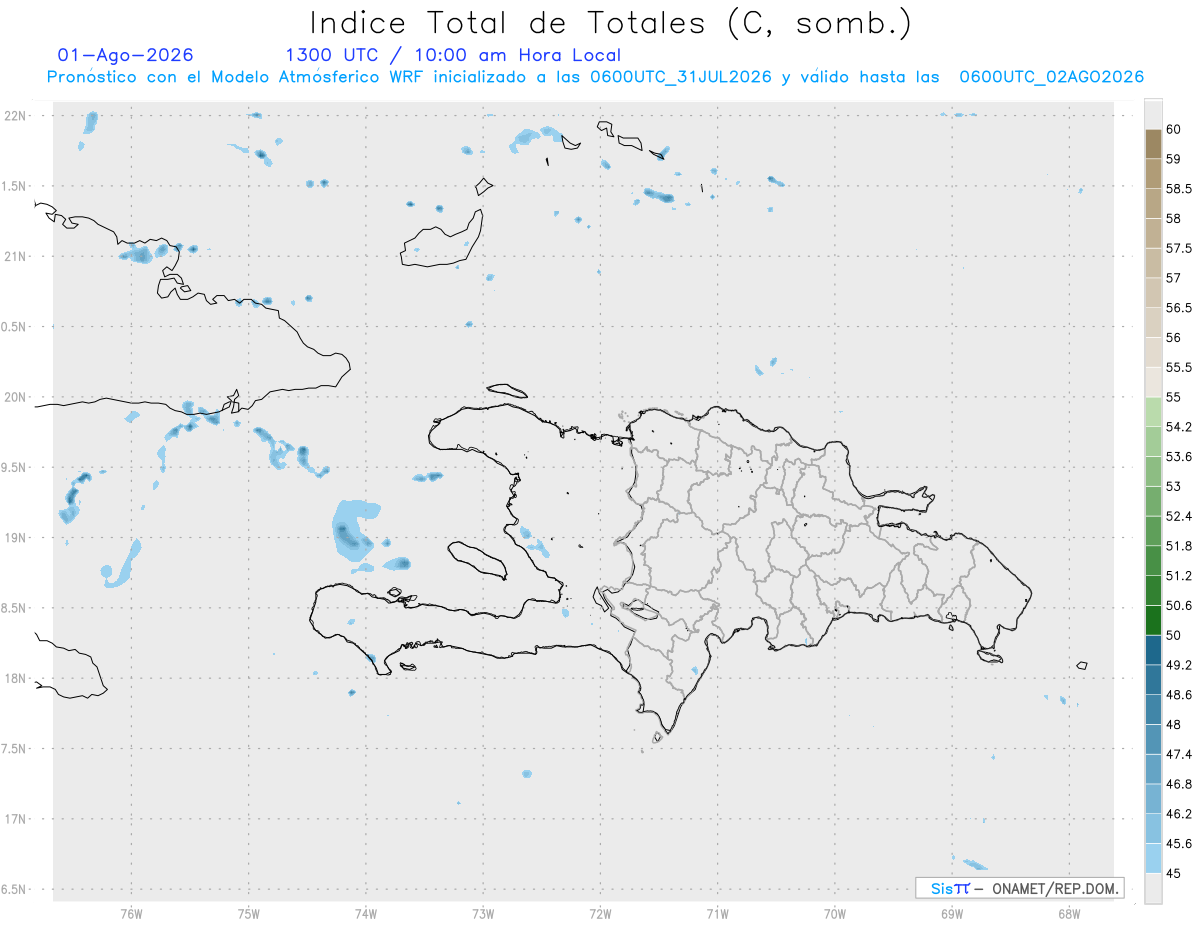Click the colorbar value "49.2"
1200x927 pixels.
[x=1179, y=665]
